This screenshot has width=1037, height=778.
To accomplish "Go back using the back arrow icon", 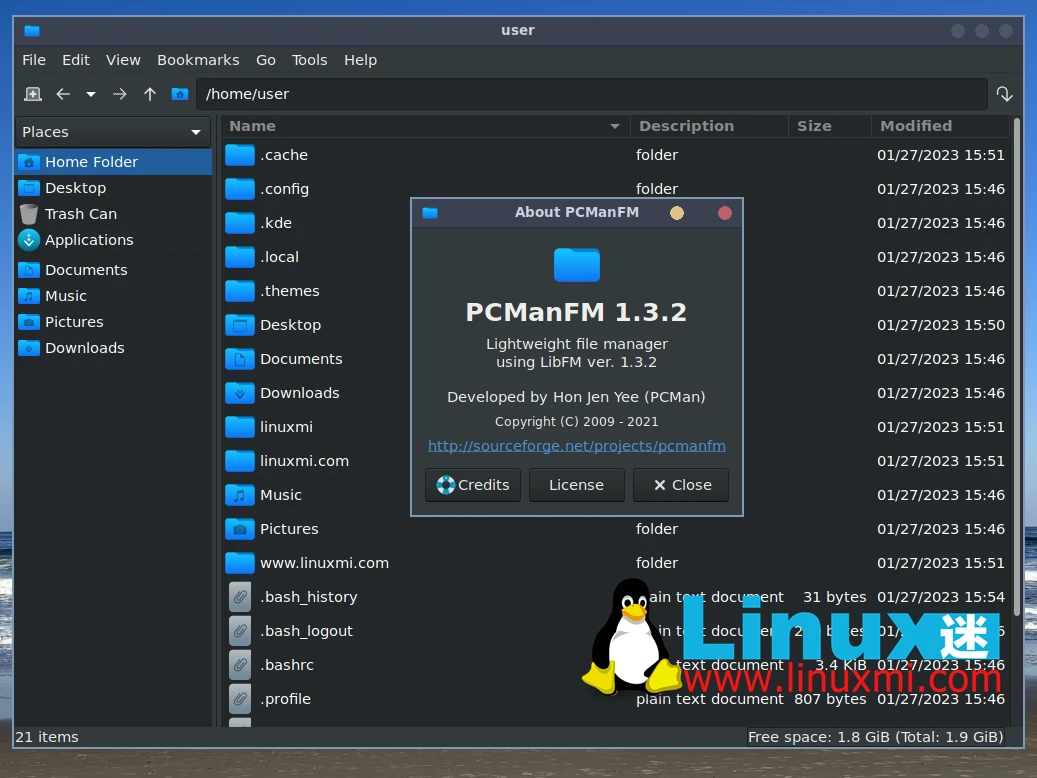I will pyautogui.click(x=62, y=93).
